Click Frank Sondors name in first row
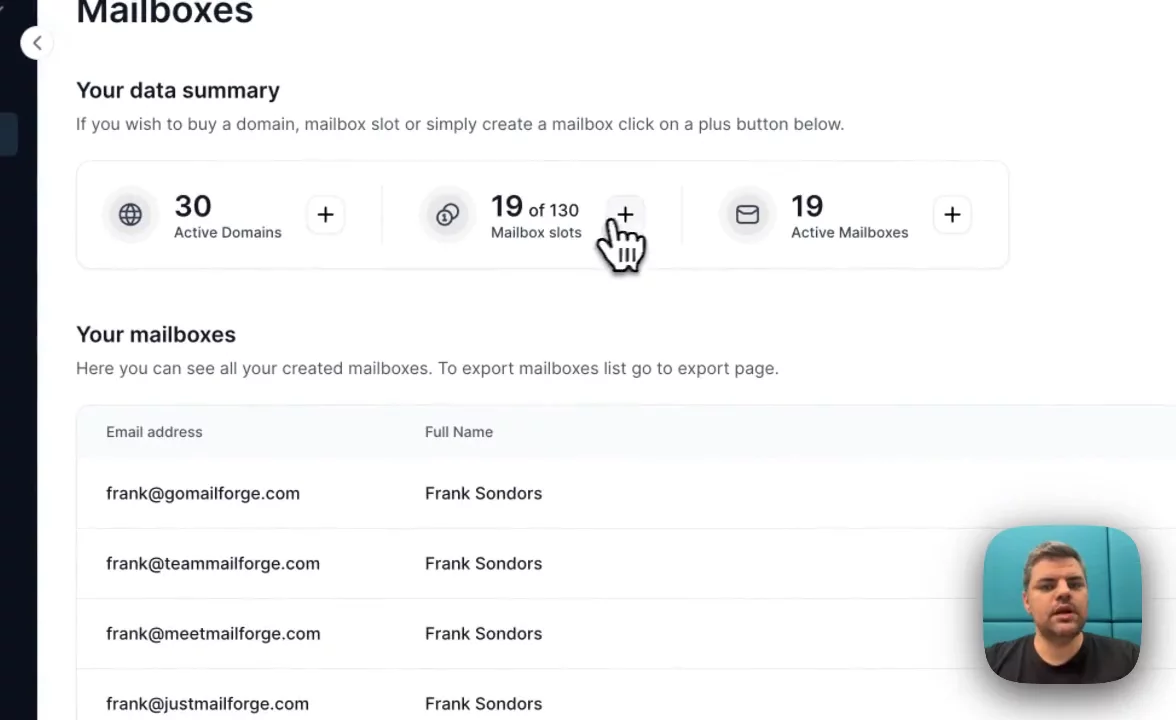 pyautogui.click(x=483, y=493)
